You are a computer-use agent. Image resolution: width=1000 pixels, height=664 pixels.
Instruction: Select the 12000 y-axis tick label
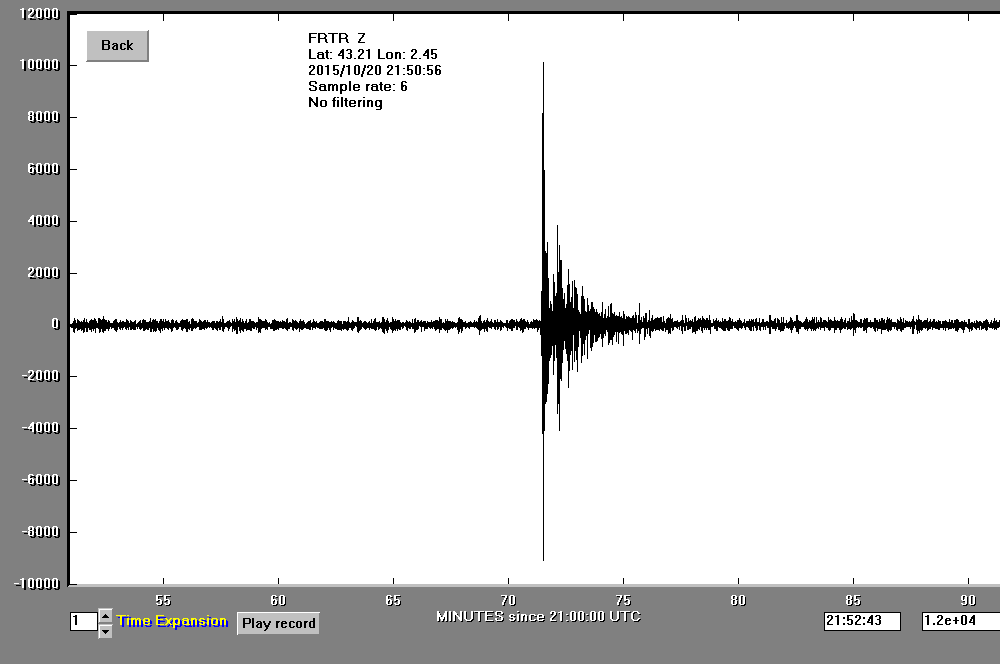click(40, 13)
